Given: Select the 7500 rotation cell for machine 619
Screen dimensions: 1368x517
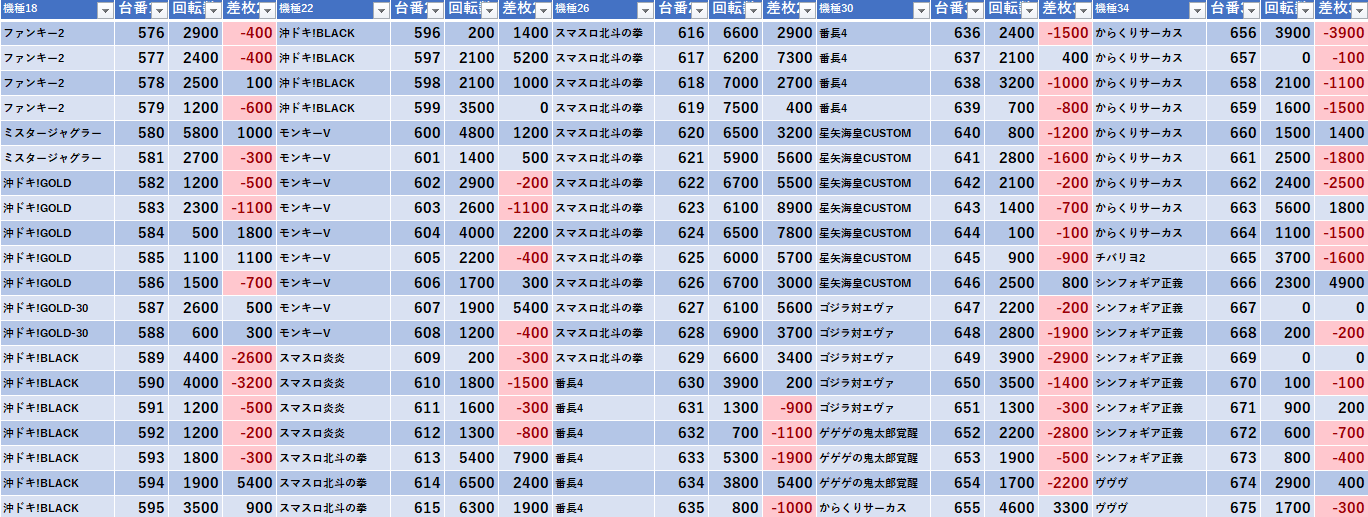Looking at the screenshot, I should point(734,108).
